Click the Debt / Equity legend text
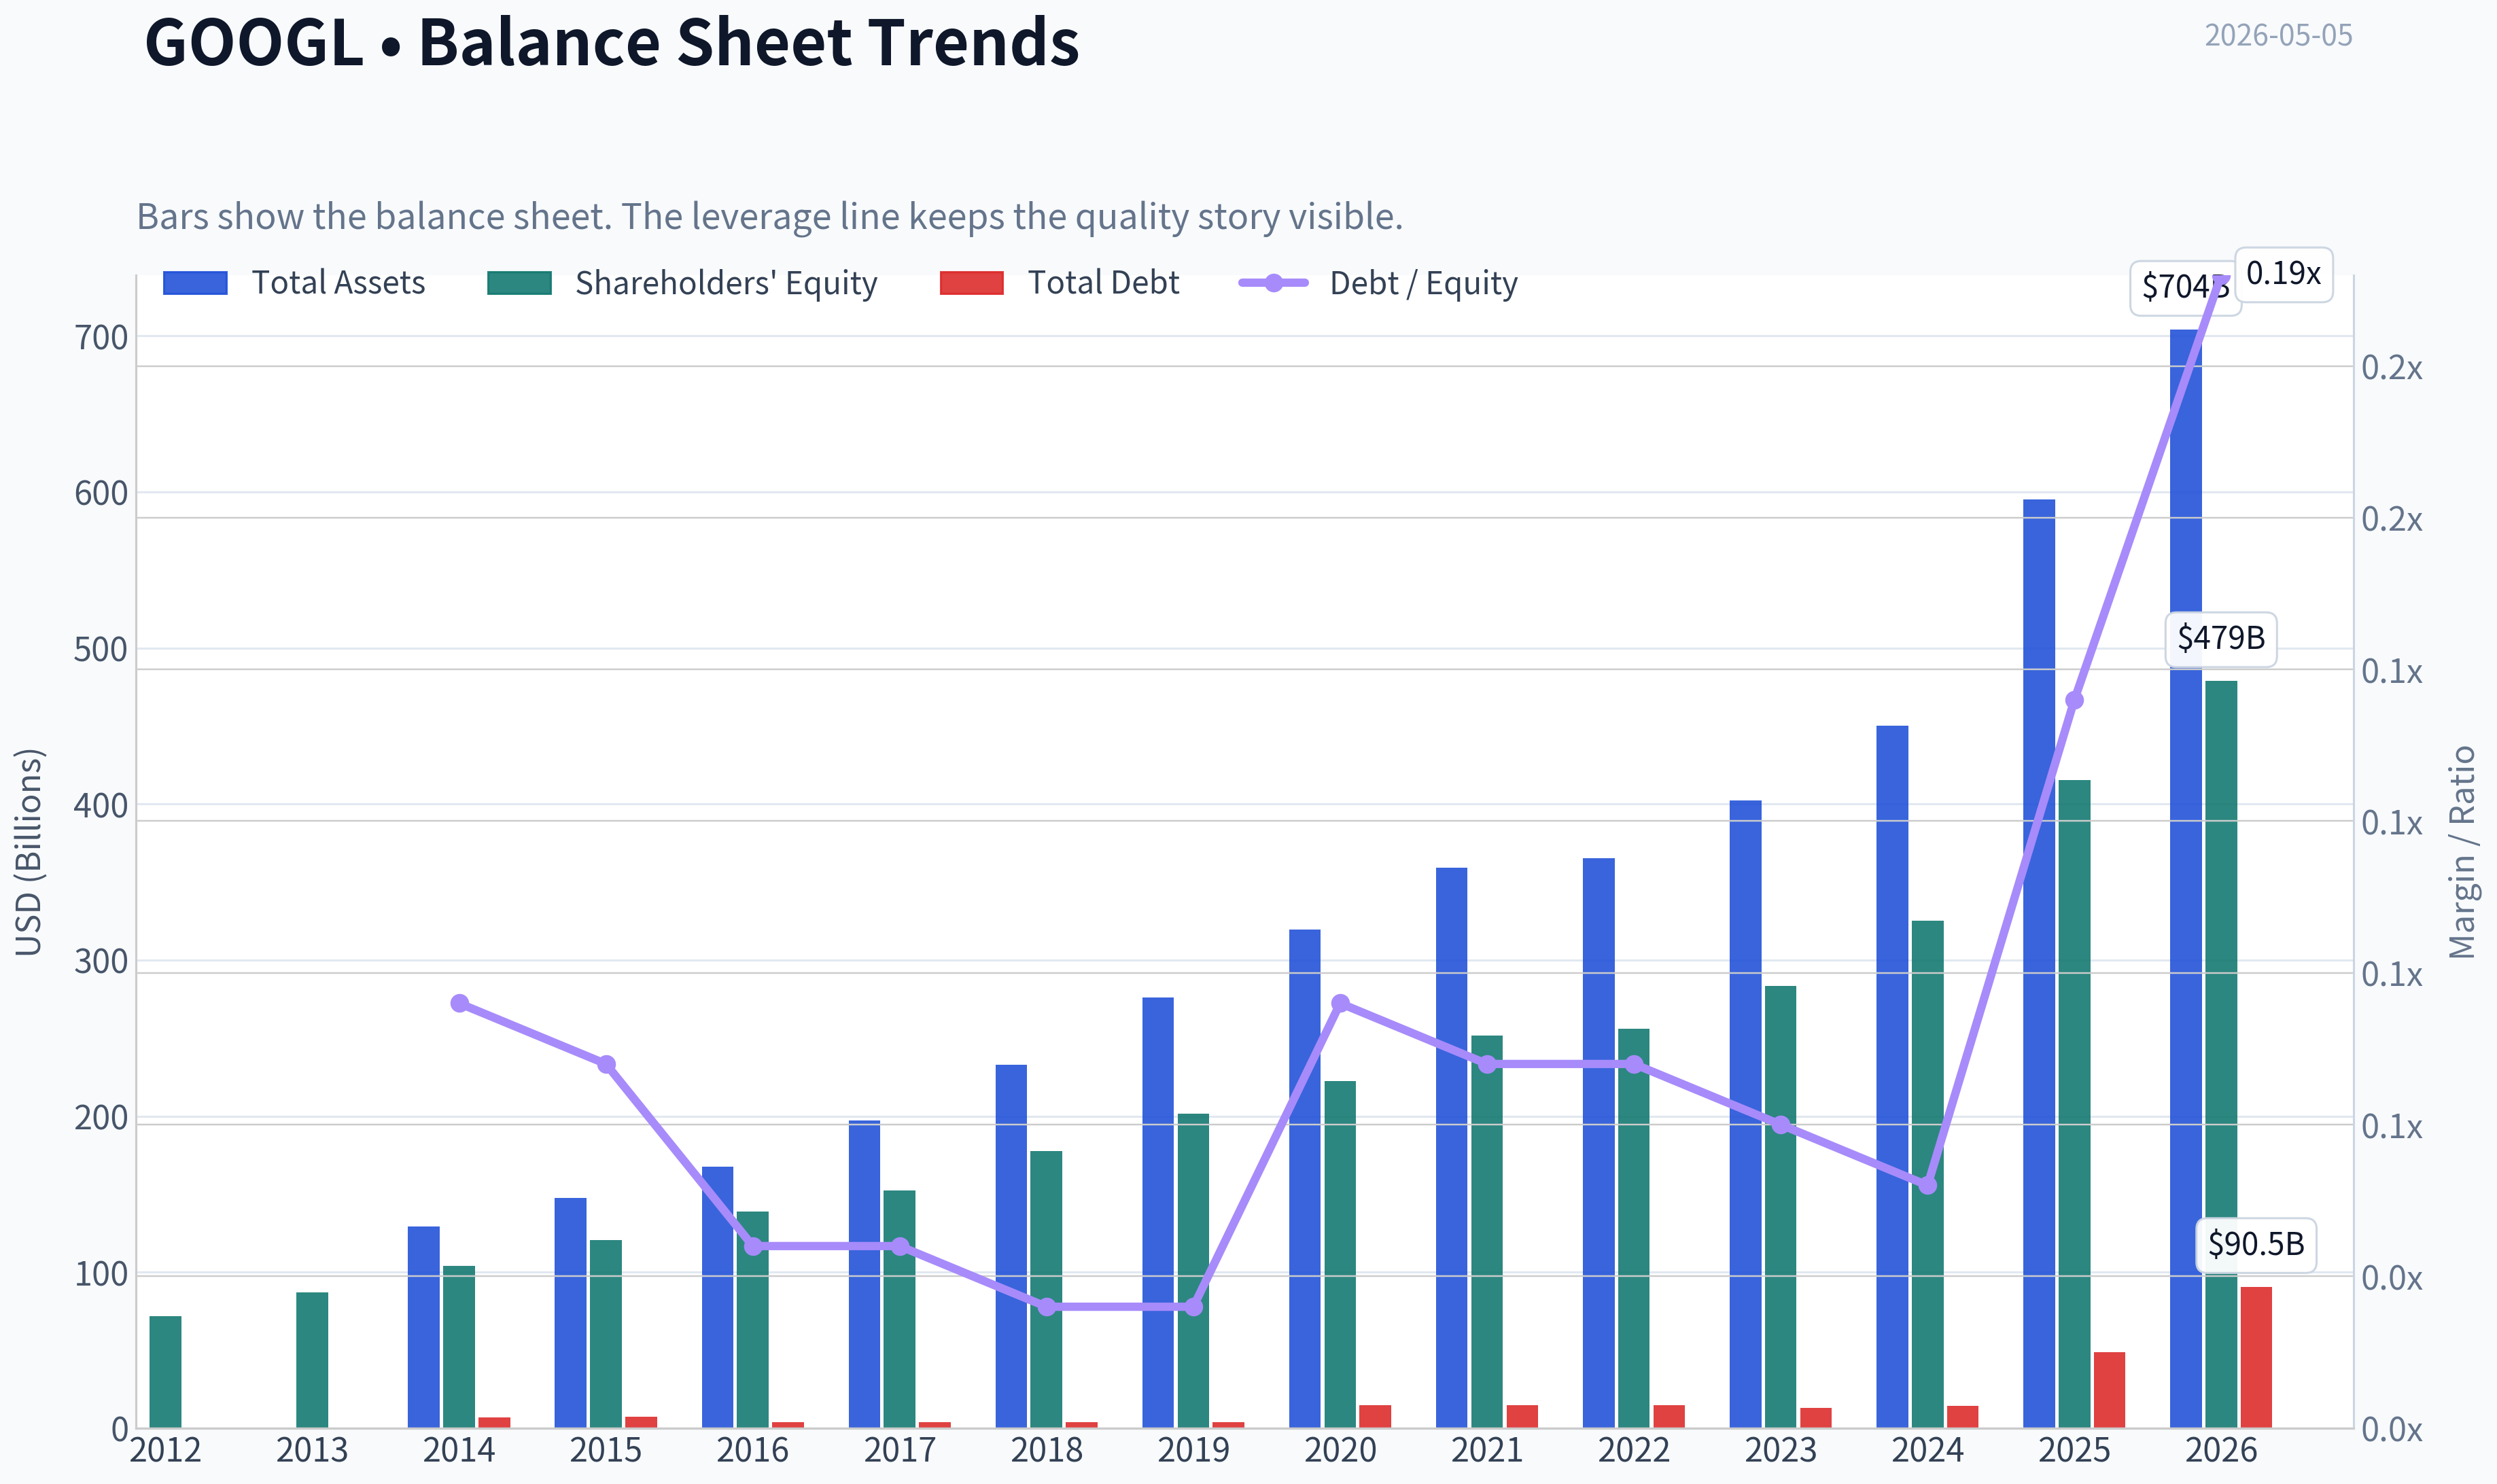The height and width of the screenshot is (1484, 2497). tap(1423, 283)
